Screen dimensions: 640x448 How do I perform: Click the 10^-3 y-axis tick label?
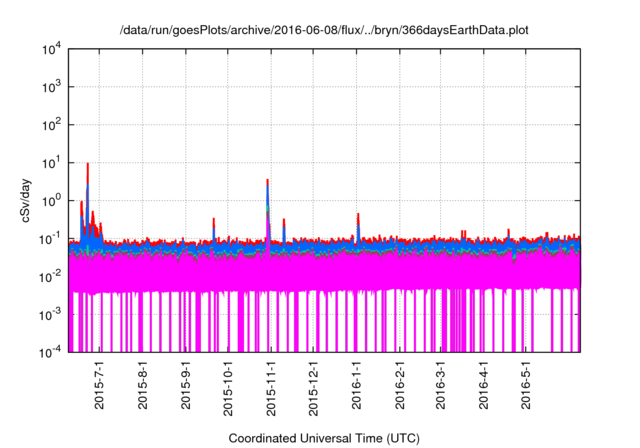(x=50, y=315)
